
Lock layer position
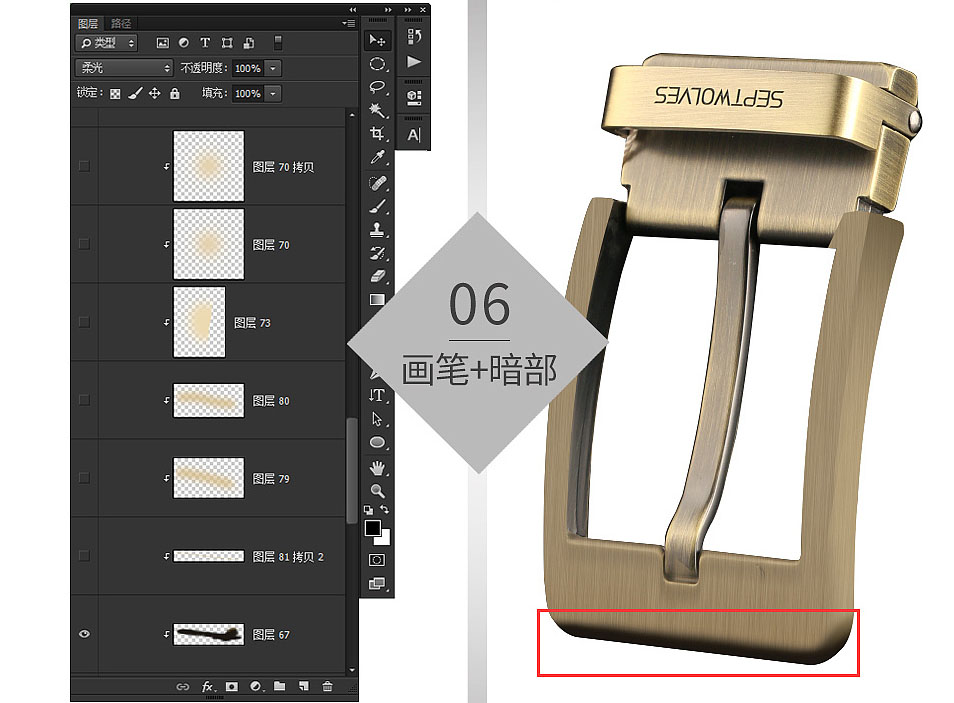point(155,93)
